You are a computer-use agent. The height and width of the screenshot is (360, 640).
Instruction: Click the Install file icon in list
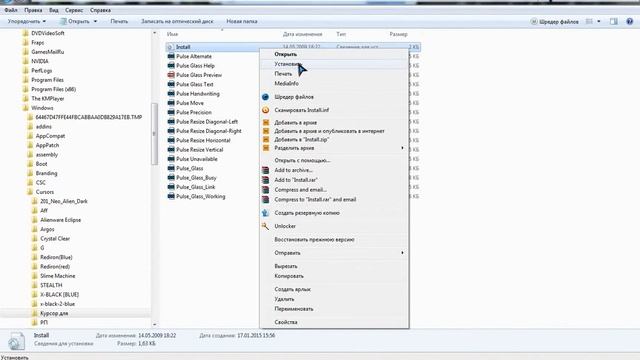[x=171, y=47]
